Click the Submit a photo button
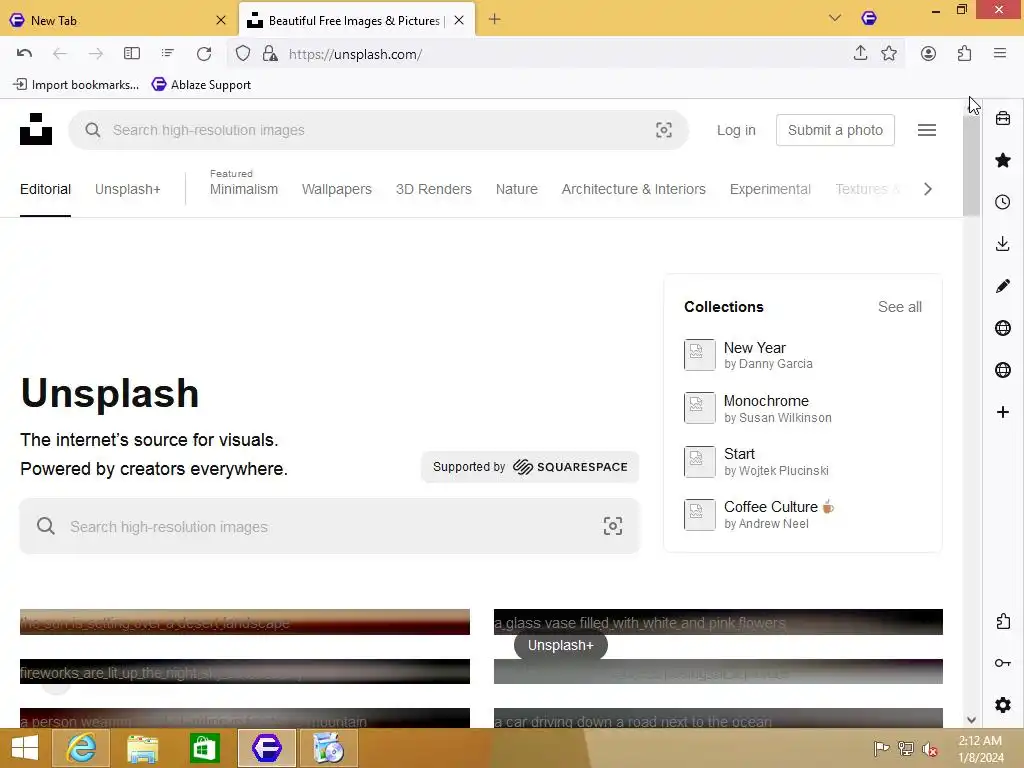Image resolution: width=1024 pixels, height=768 pixels. pyautogui.click(x=835, y=130)
